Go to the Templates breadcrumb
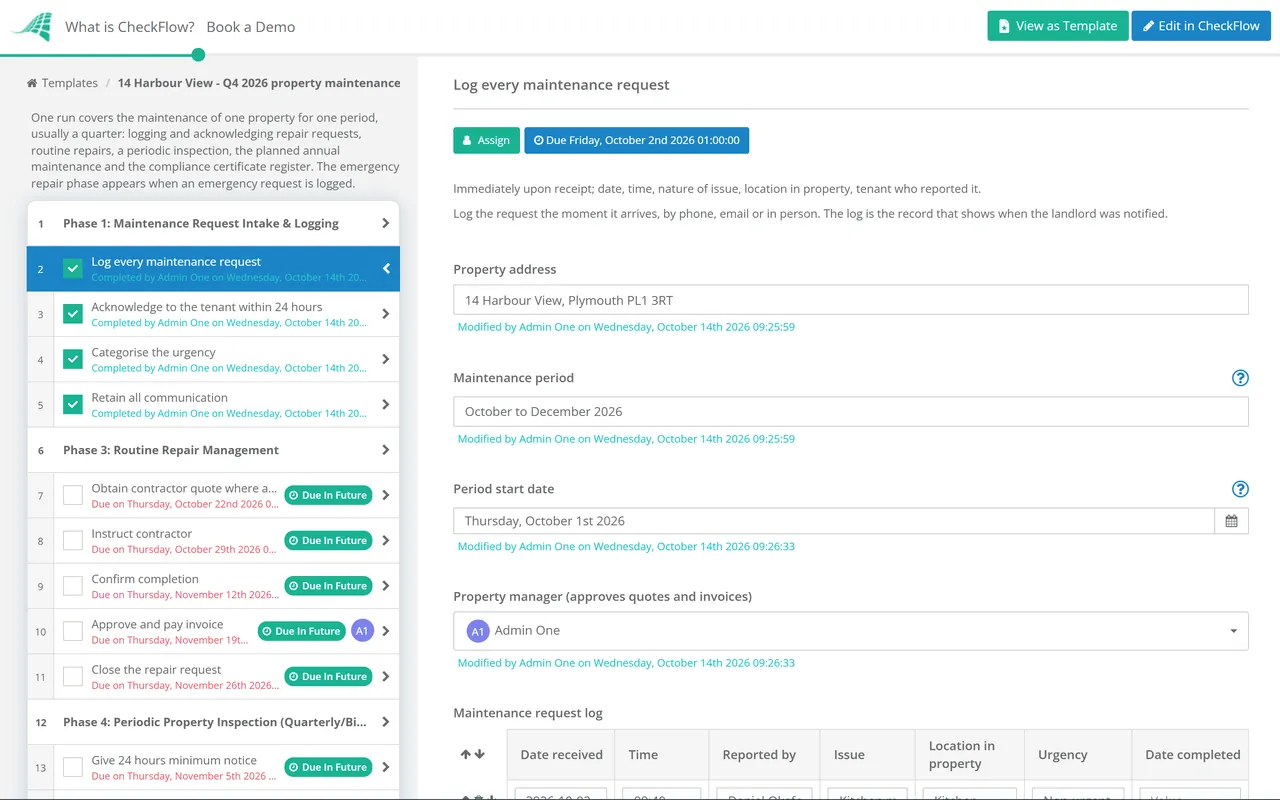Image resolution: width=1280 pixels, height=800 pixels. (x=70, y=84)
